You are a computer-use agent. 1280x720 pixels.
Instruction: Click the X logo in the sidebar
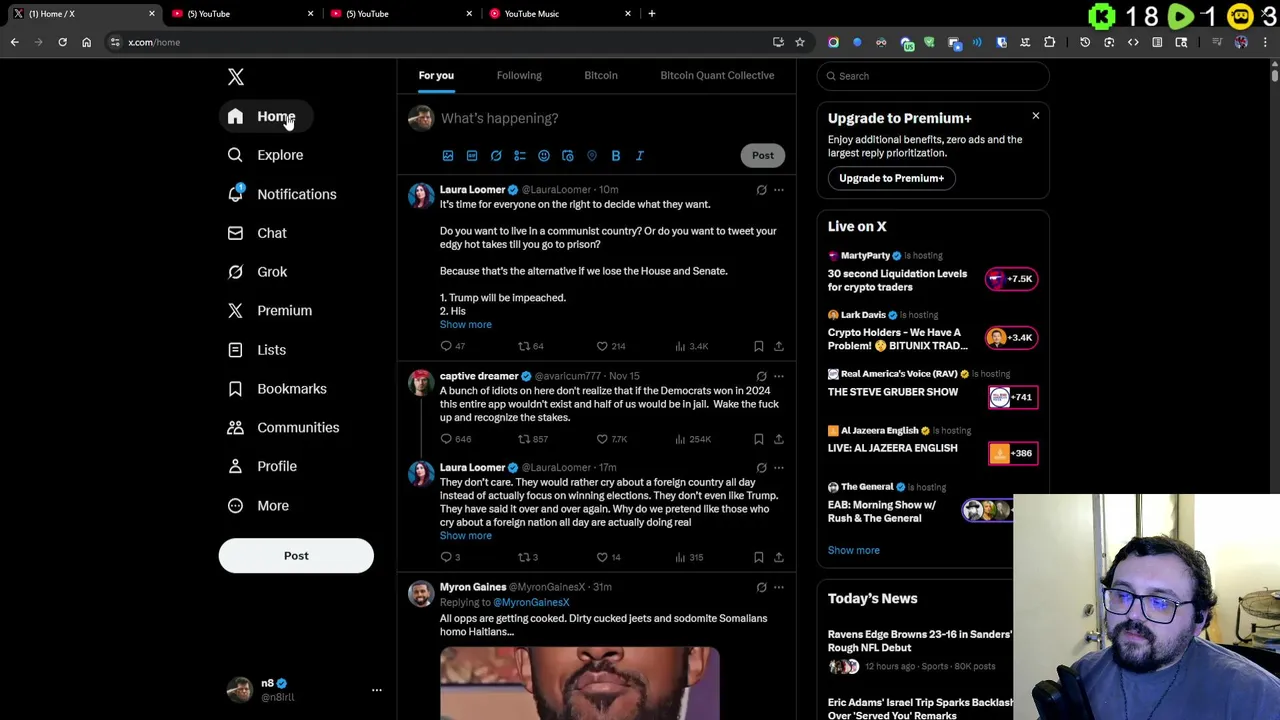(x=235, y=77)
